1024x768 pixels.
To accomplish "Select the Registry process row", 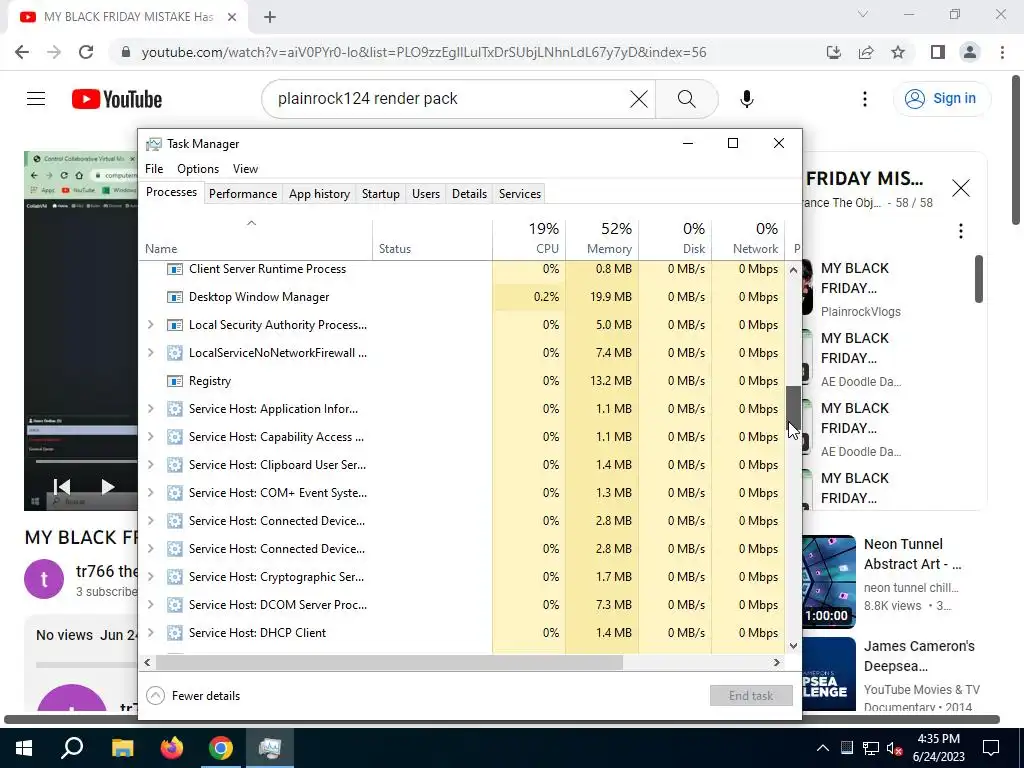I will point(462,381).
